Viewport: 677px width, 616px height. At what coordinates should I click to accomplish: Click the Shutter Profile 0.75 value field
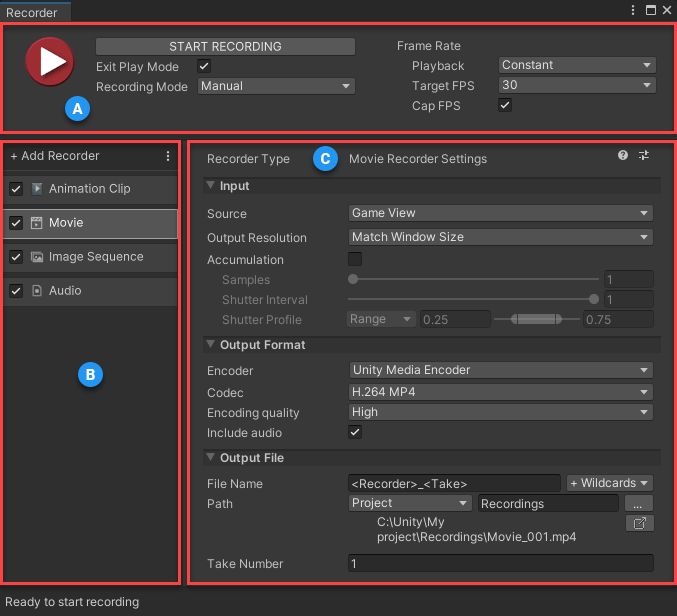coord(618,319)
